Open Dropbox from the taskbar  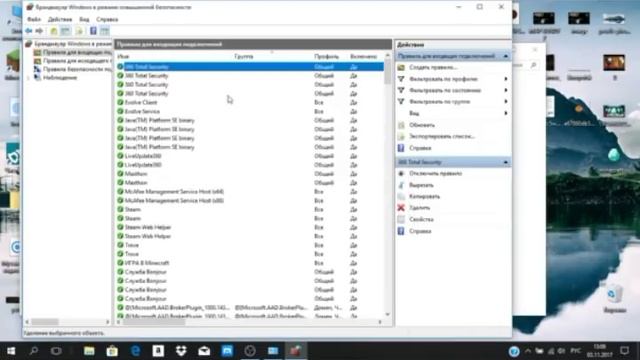click(x=181, y=351)
